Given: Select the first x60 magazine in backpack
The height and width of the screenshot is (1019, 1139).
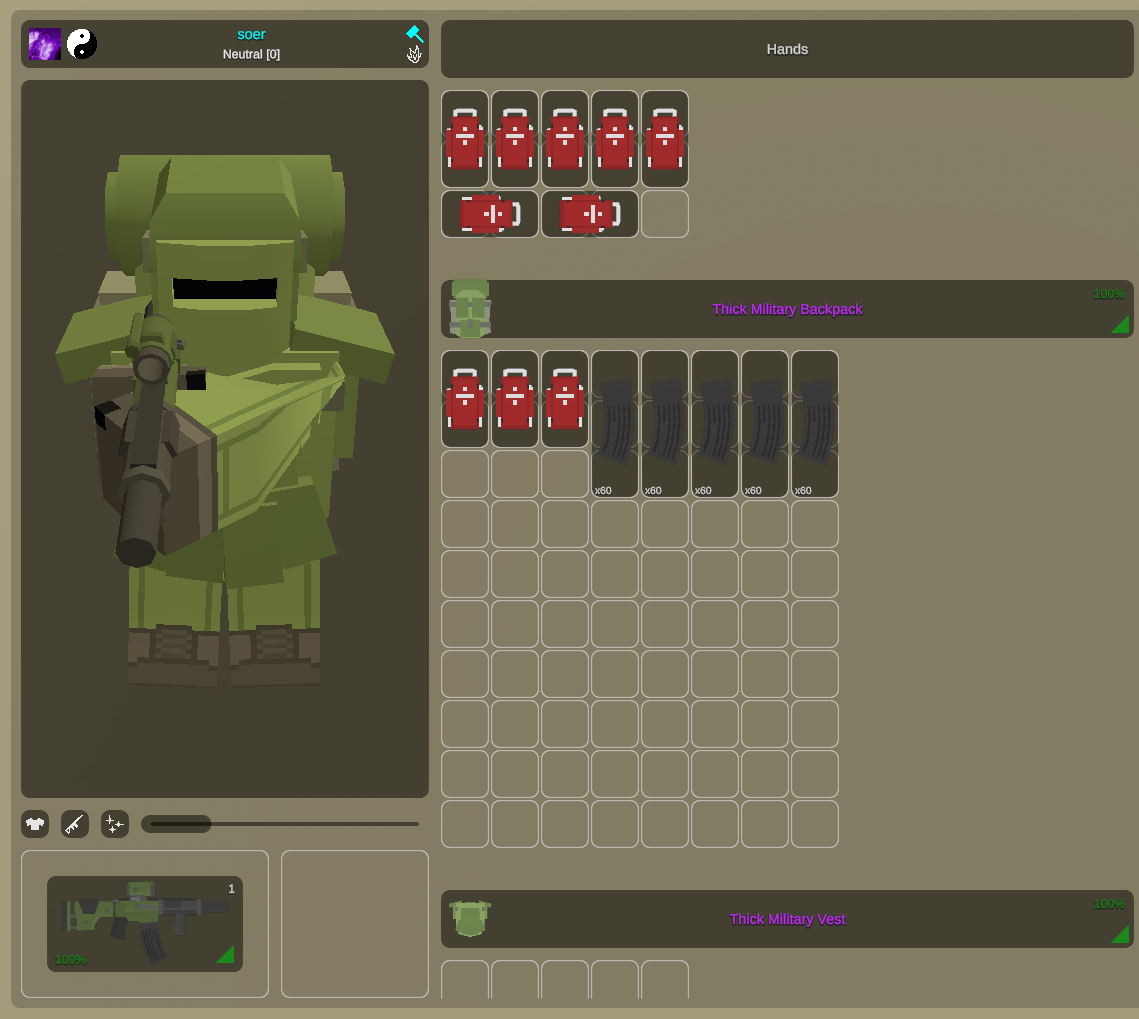Looking at the screenshot, I should (x=615, y=424).
